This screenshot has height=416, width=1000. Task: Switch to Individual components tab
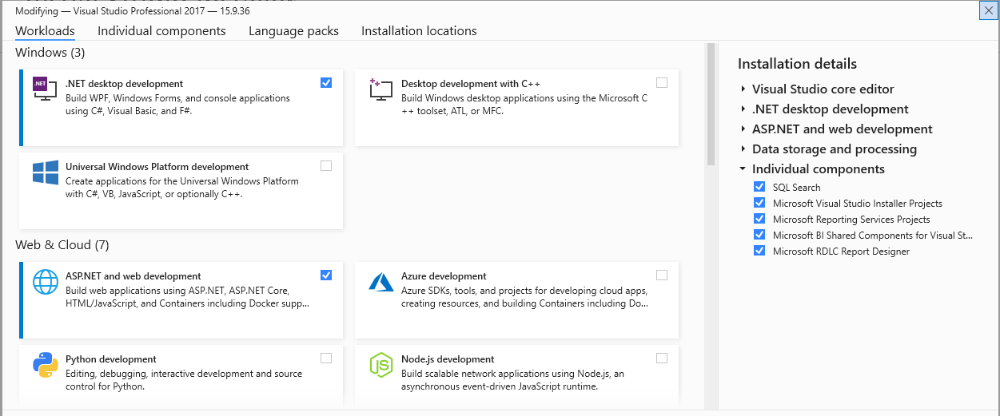pos(161,31)
